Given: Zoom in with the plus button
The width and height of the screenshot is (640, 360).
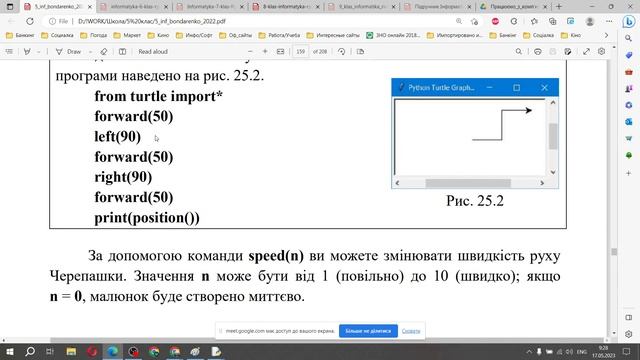Looking at the screenshot, I should pos(265,51).
